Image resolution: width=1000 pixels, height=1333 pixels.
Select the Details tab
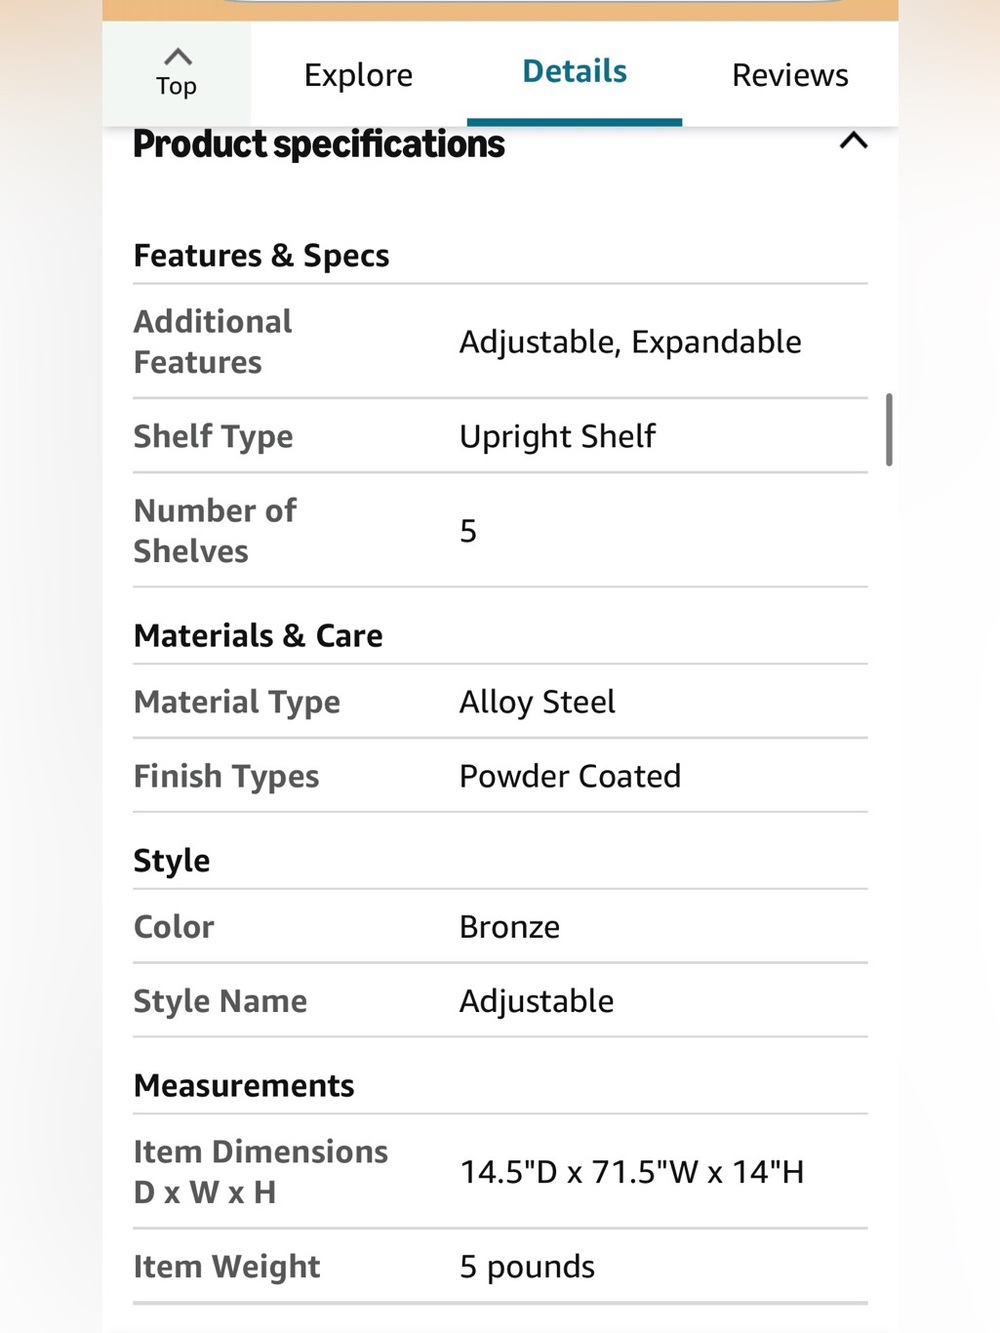click(575, 72)
